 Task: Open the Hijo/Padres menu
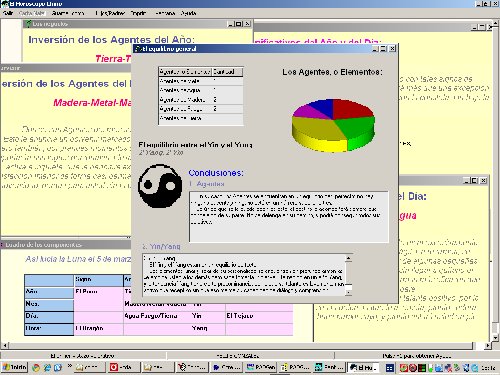tap(110, 13)
